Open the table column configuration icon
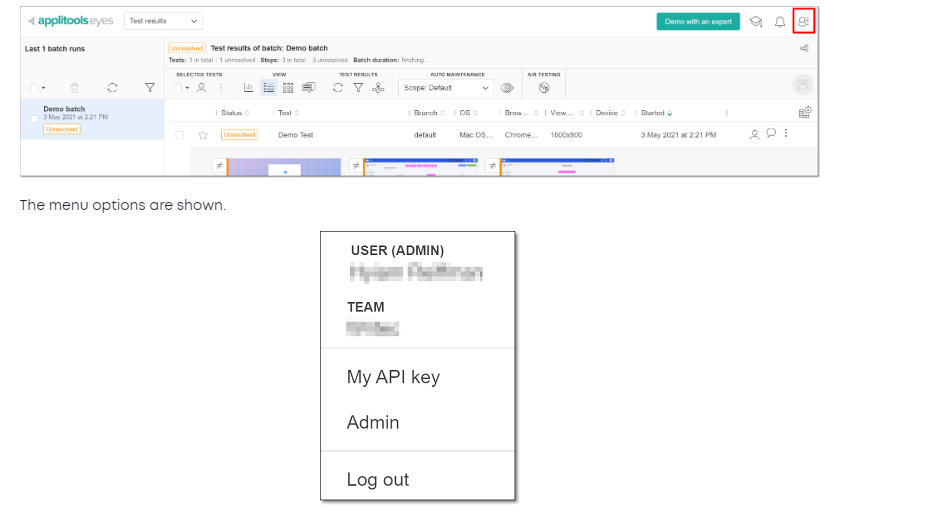Image resolution: width=951 pixels, height=521 pixels. click(805, 112)
